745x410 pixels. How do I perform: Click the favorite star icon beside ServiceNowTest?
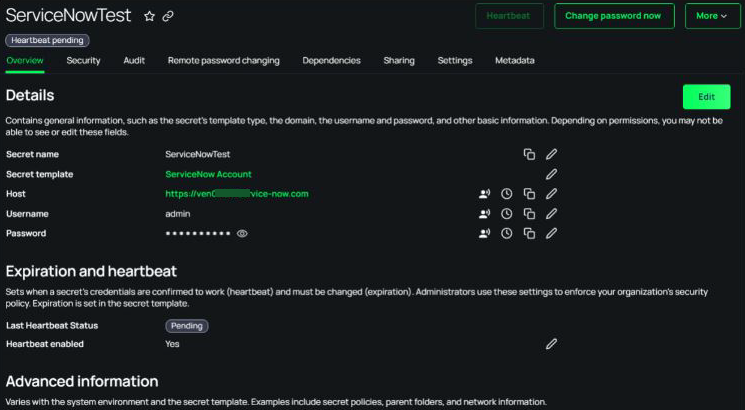(149, 16)
